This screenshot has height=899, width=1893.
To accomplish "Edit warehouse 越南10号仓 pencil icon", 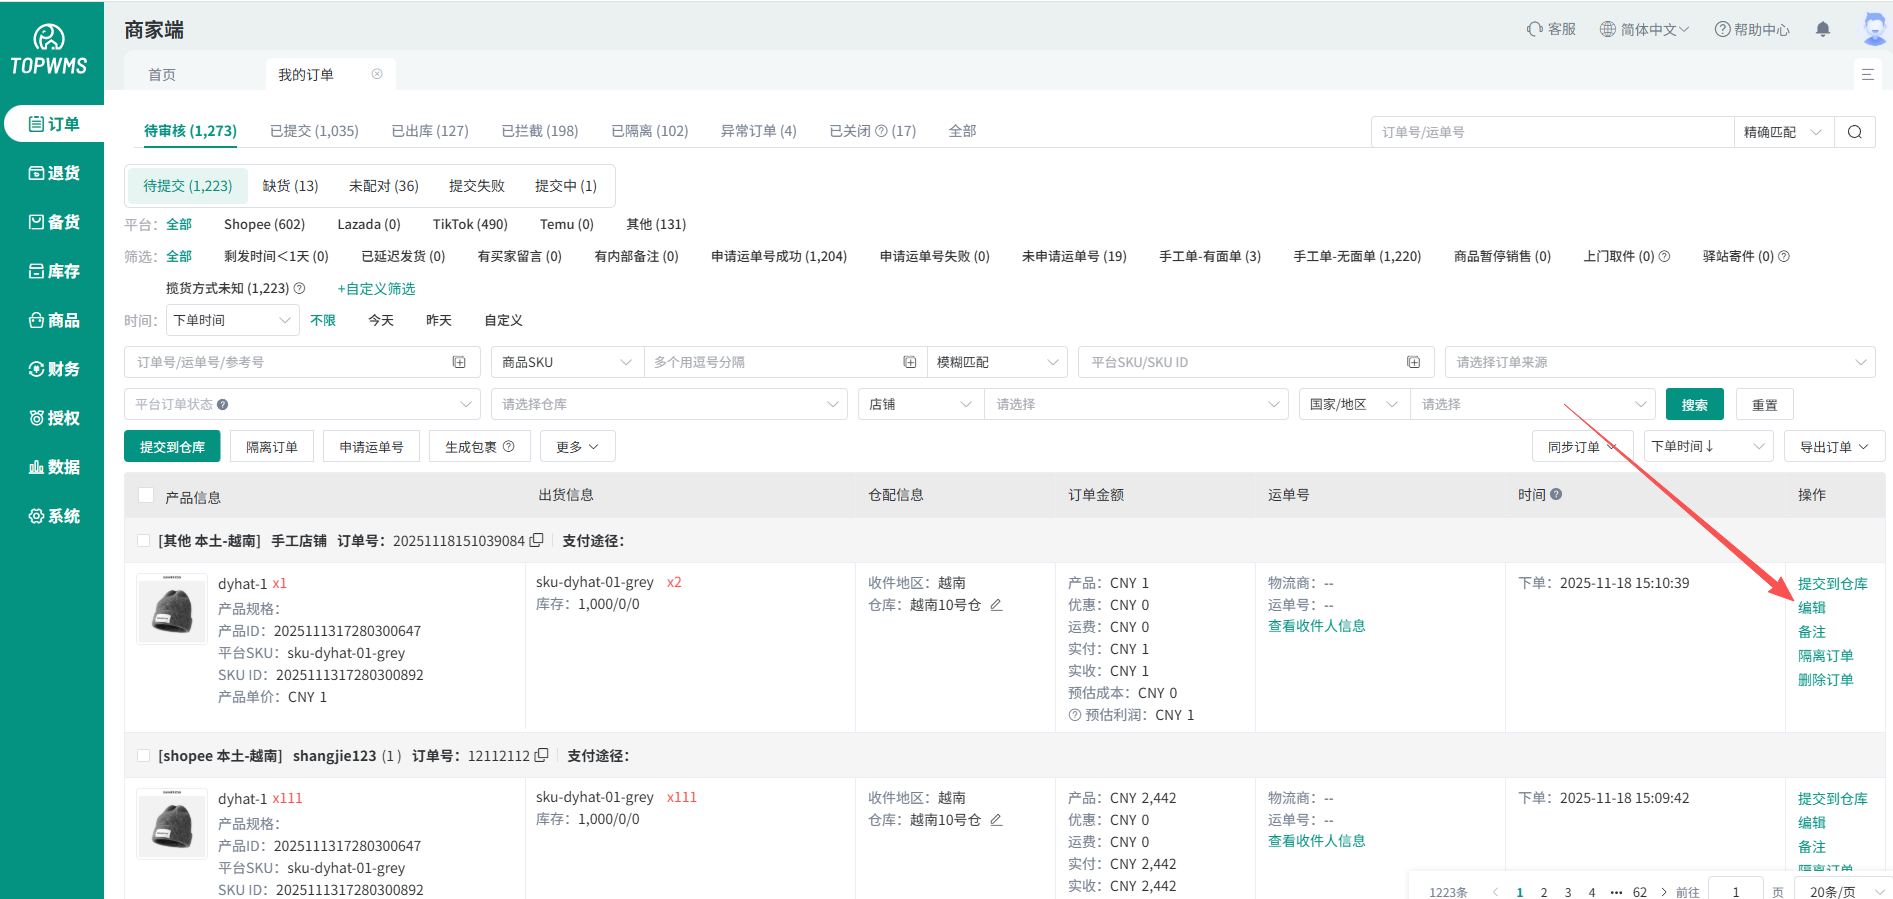I will 996,605.
